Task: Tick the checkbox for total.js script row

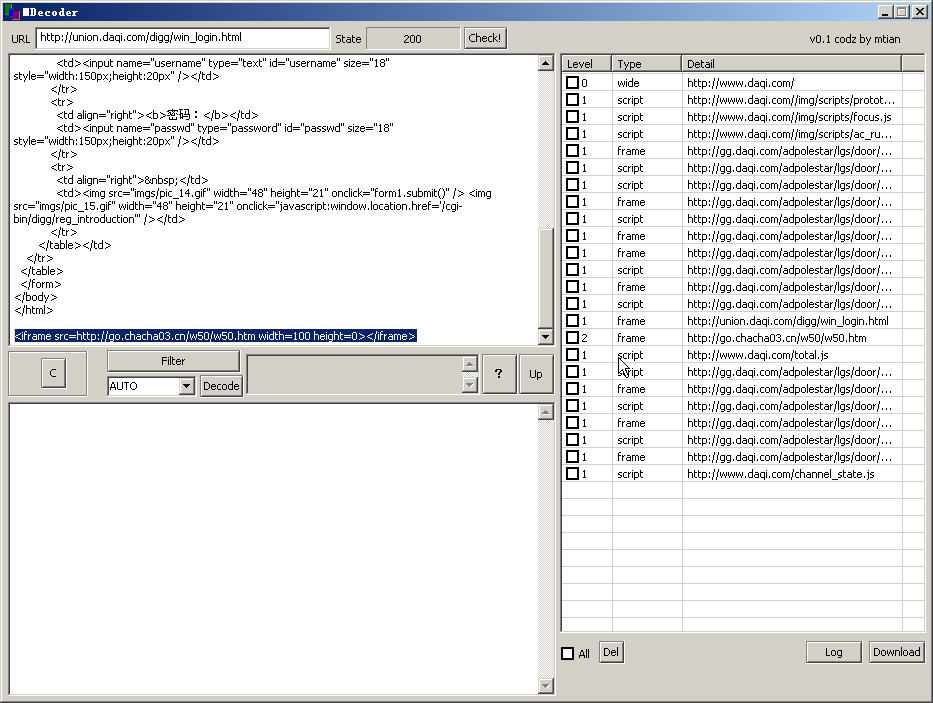Action: pos(573,355)
